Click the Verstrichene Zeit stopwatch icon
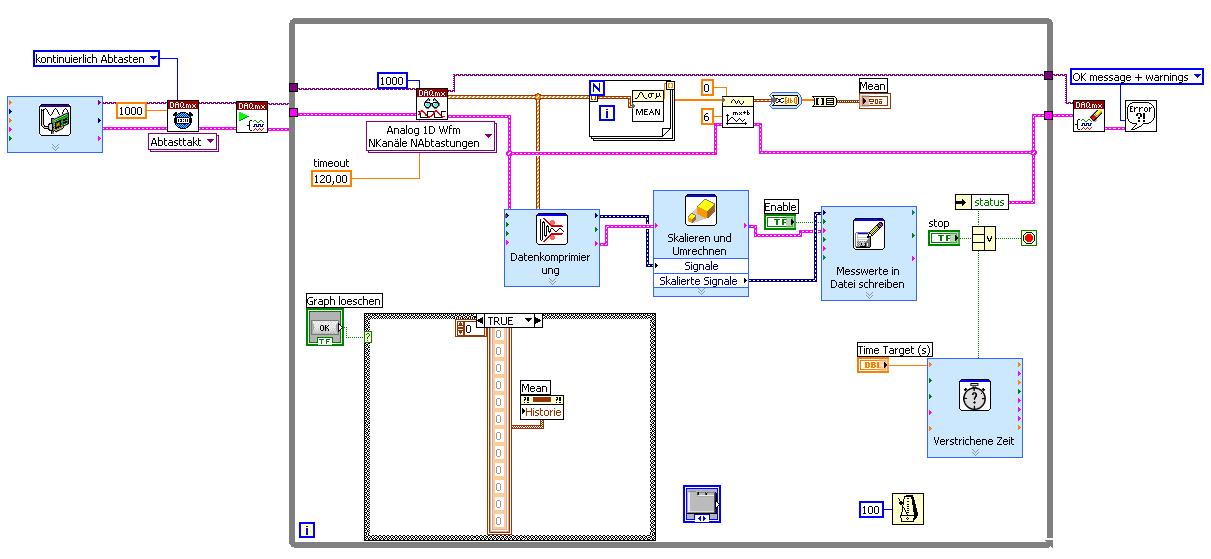1211x559 pixels. 974,396
